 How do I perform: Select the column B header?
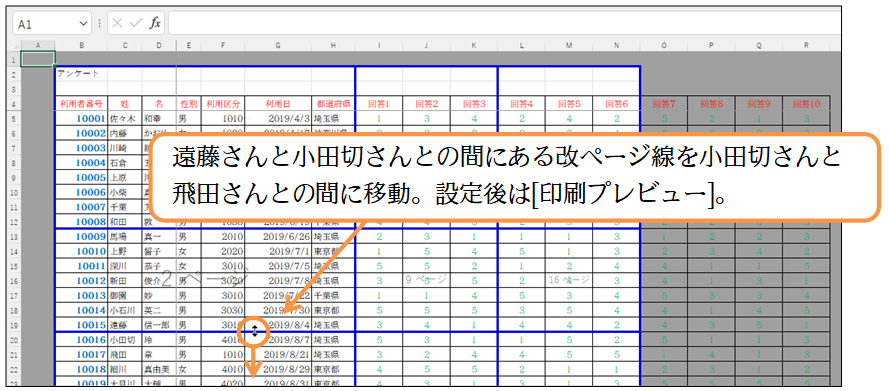click(82, 45)
